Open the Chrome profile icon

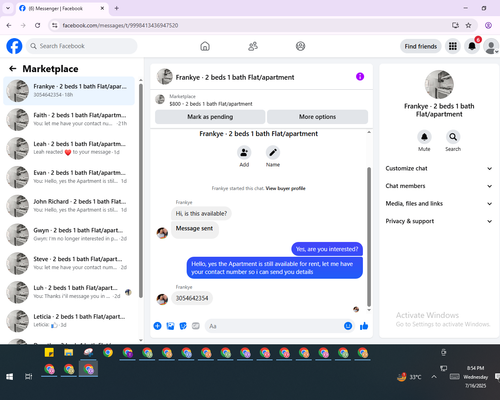click(488, 25)
